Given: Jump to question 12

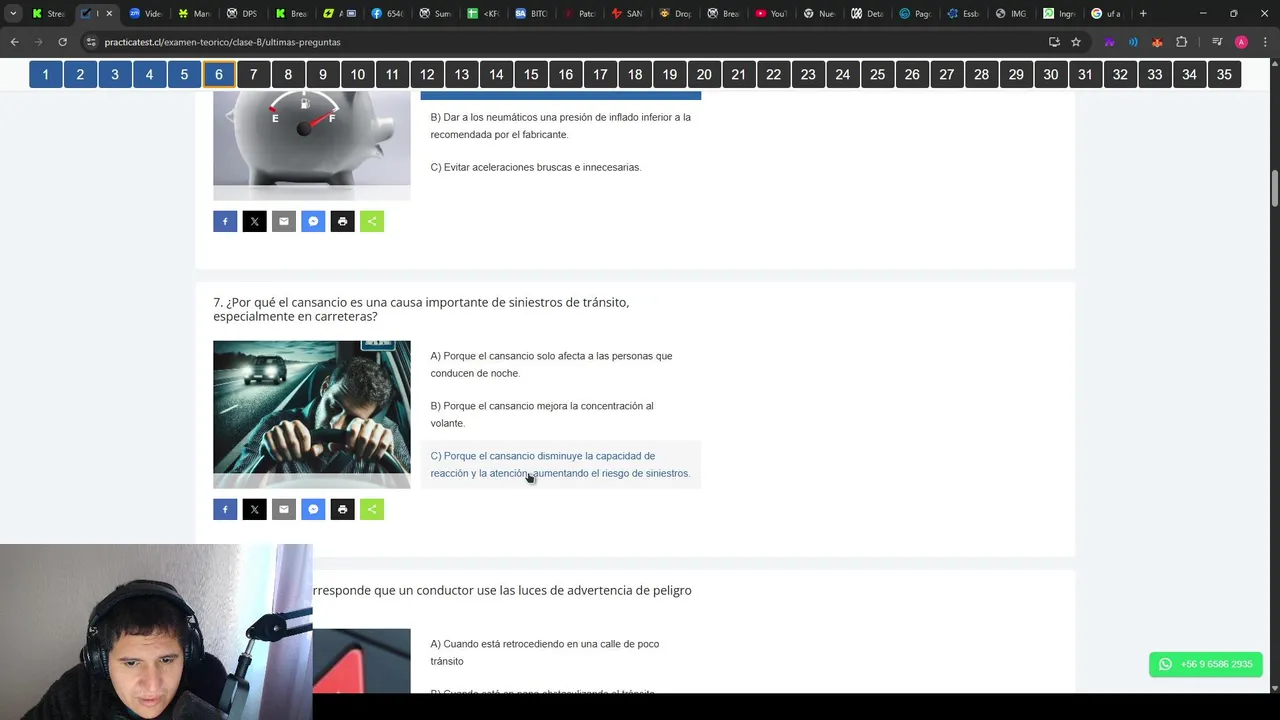Looking at the screenshot, I should click(x=427, y=74).
